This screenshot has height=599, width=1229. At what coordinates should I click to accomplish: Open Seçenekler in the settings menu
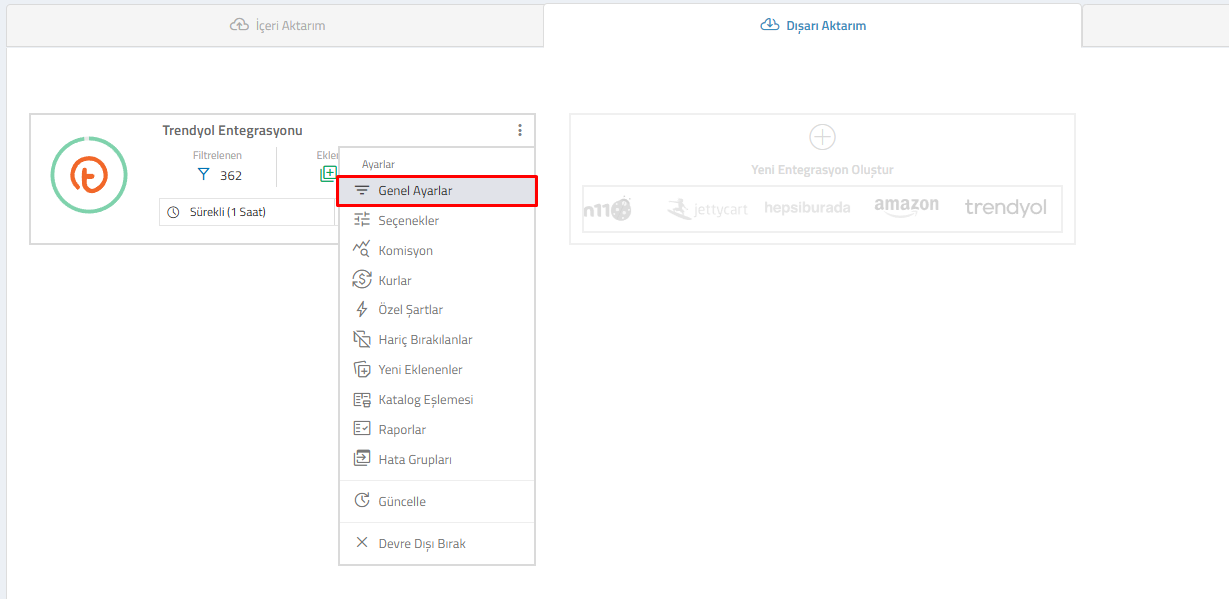(408, 221)
